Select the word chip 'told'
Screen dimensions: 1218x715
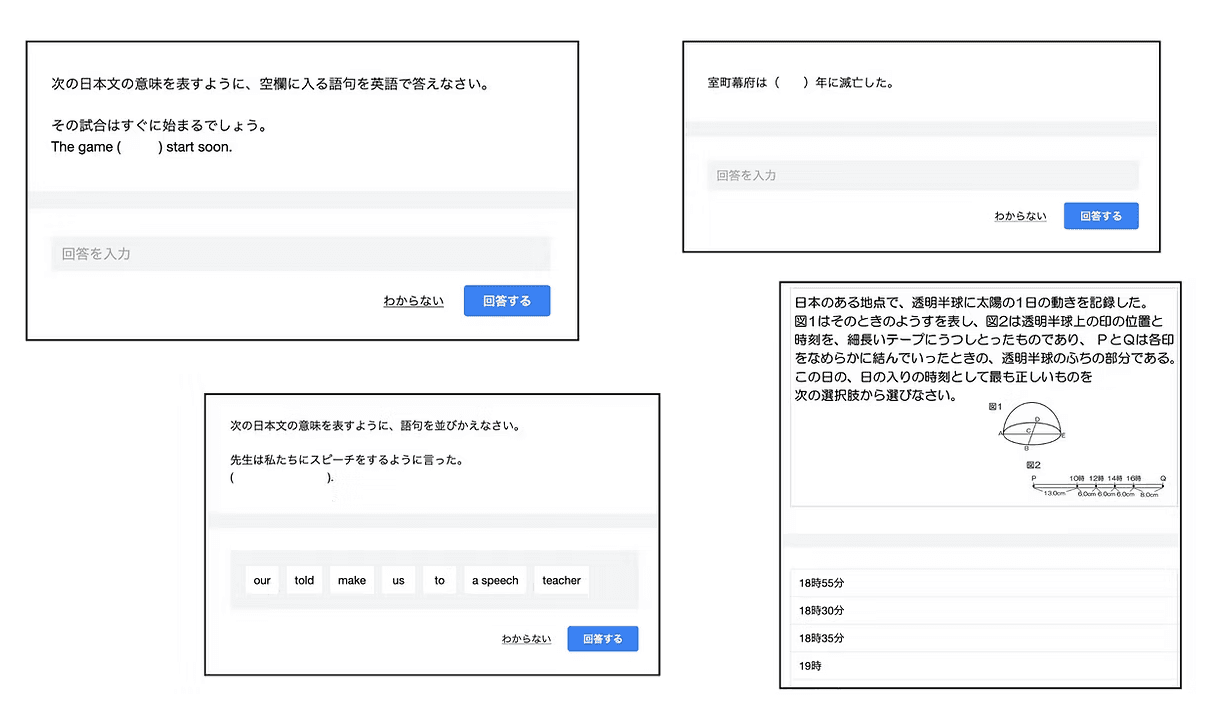click(303, 580)
